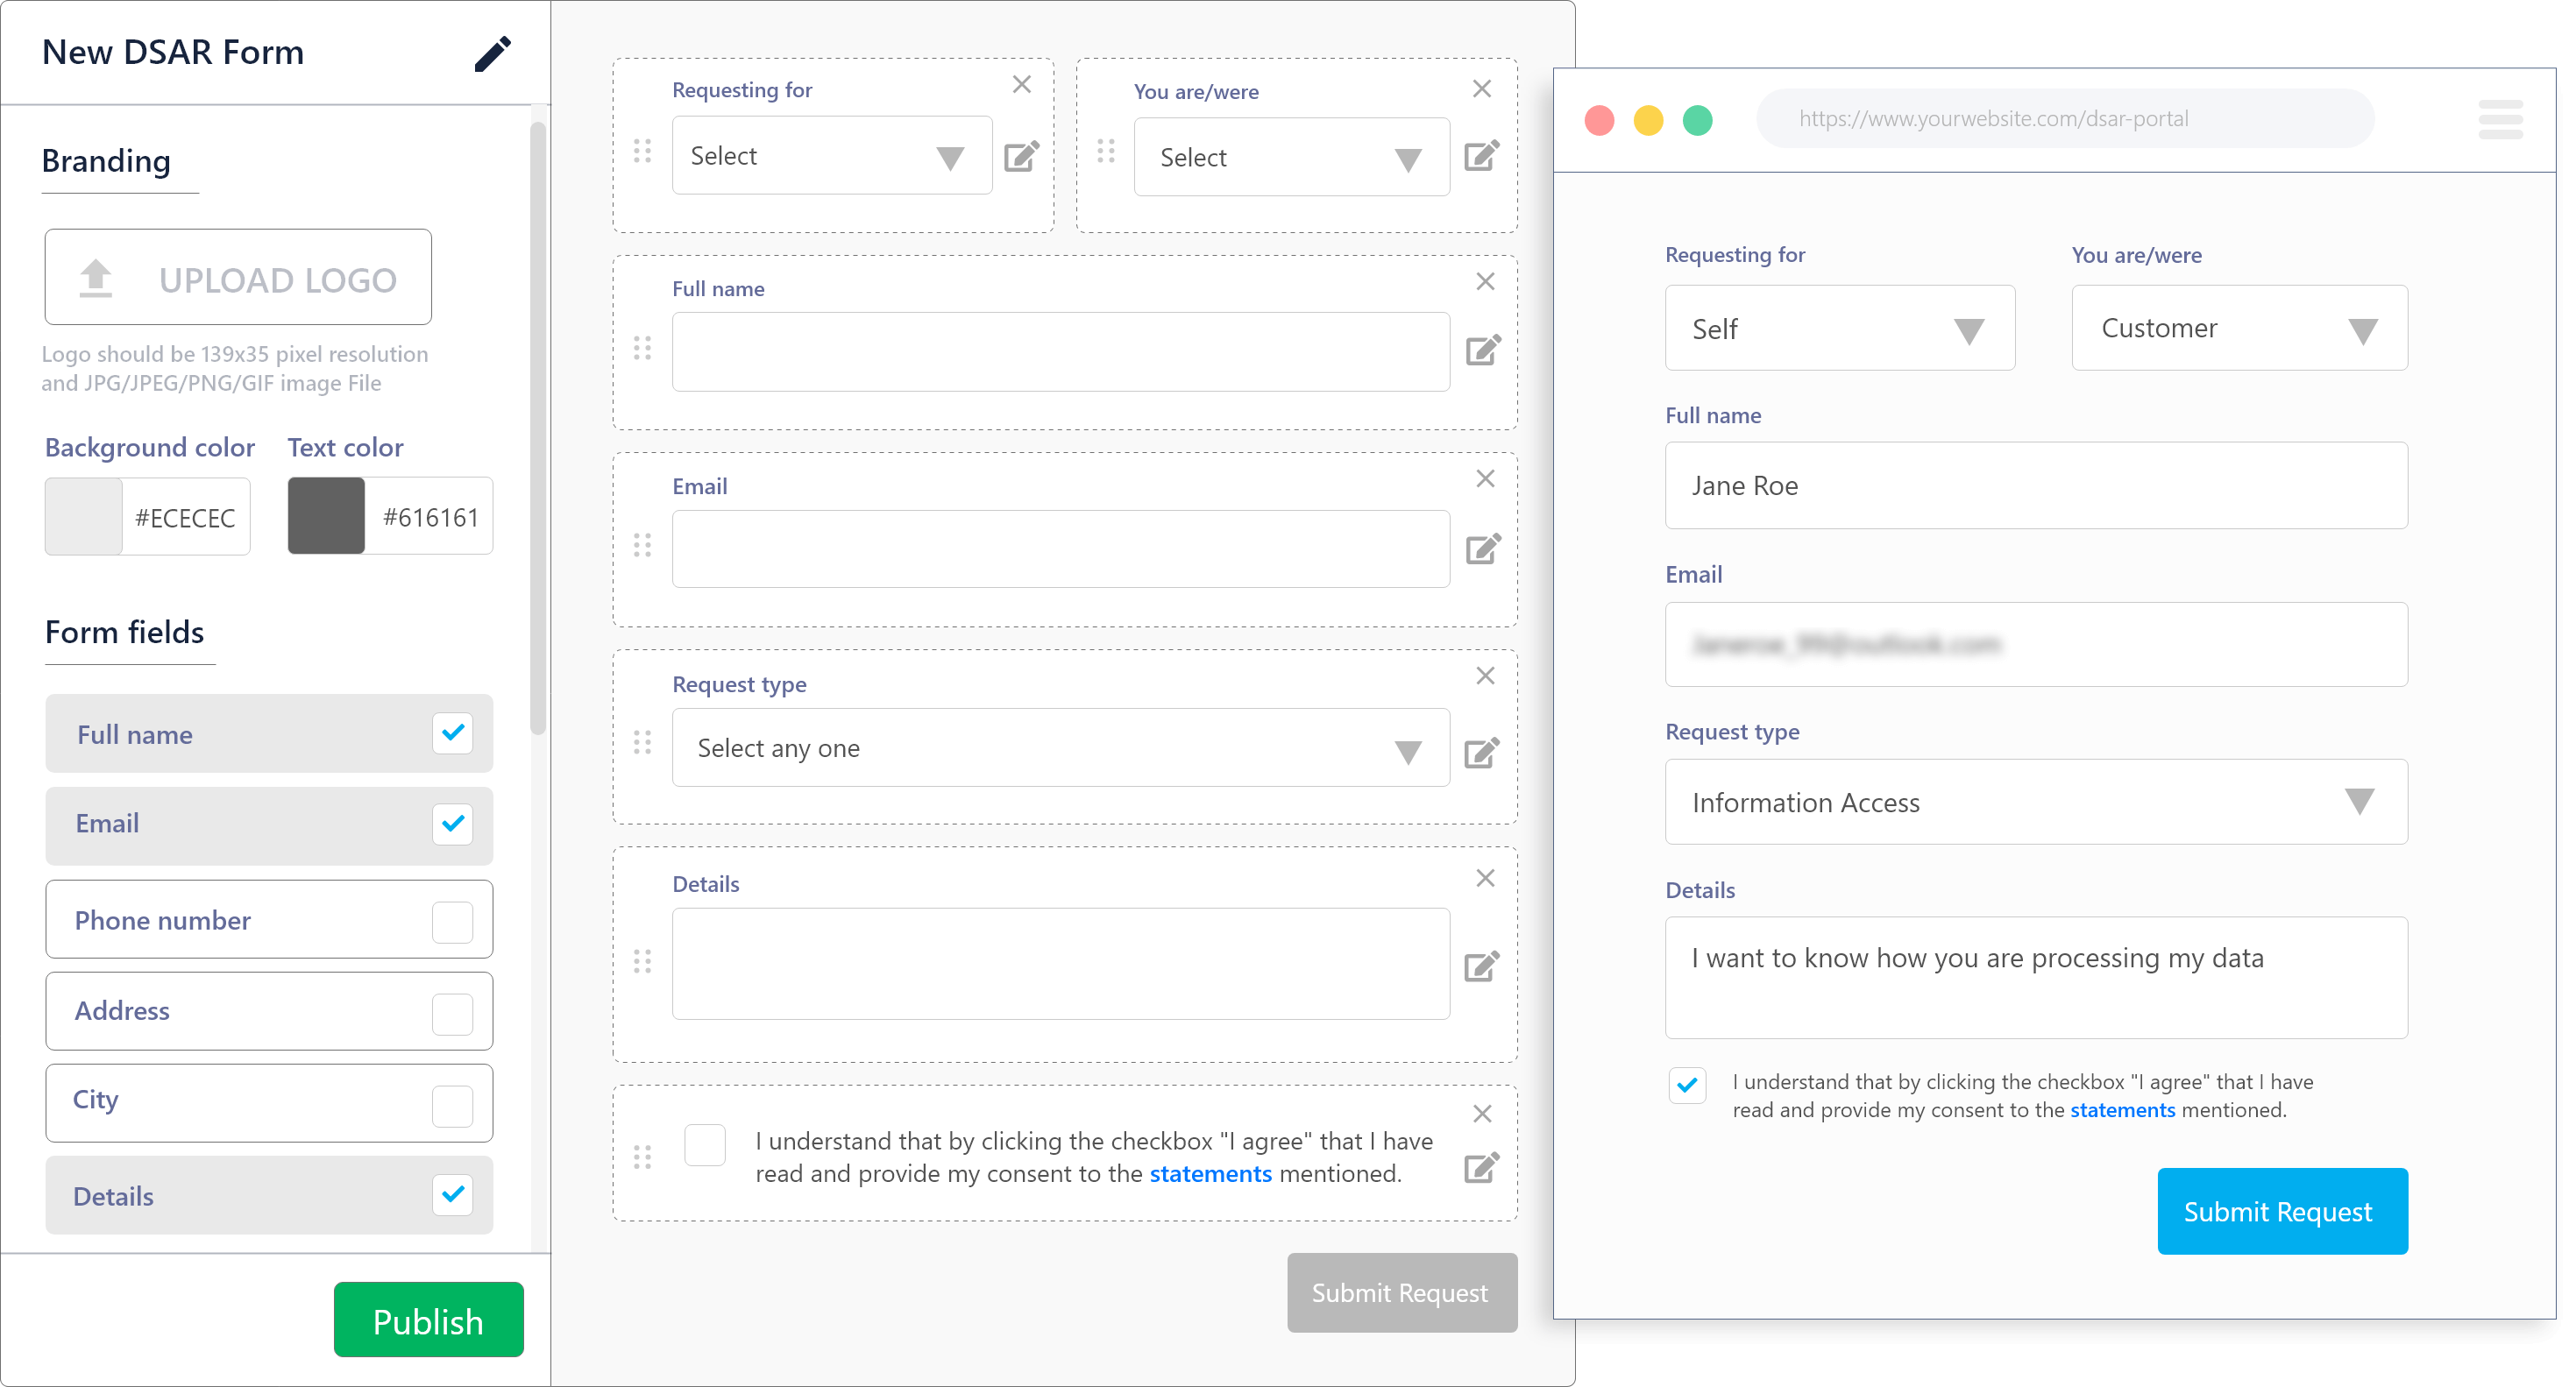Open the You are/were Select dropdown in builder

tap(1292, 157)
